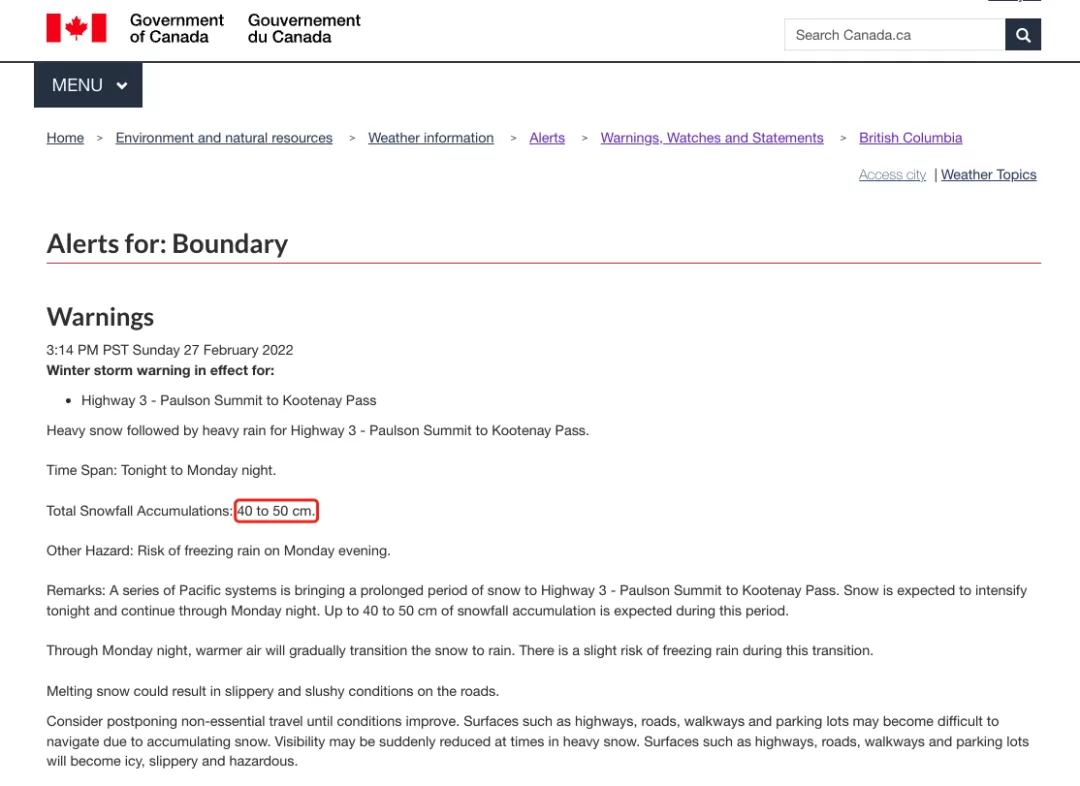Click the Canadian flag logo
The image size is (1080, 786).
76,28
